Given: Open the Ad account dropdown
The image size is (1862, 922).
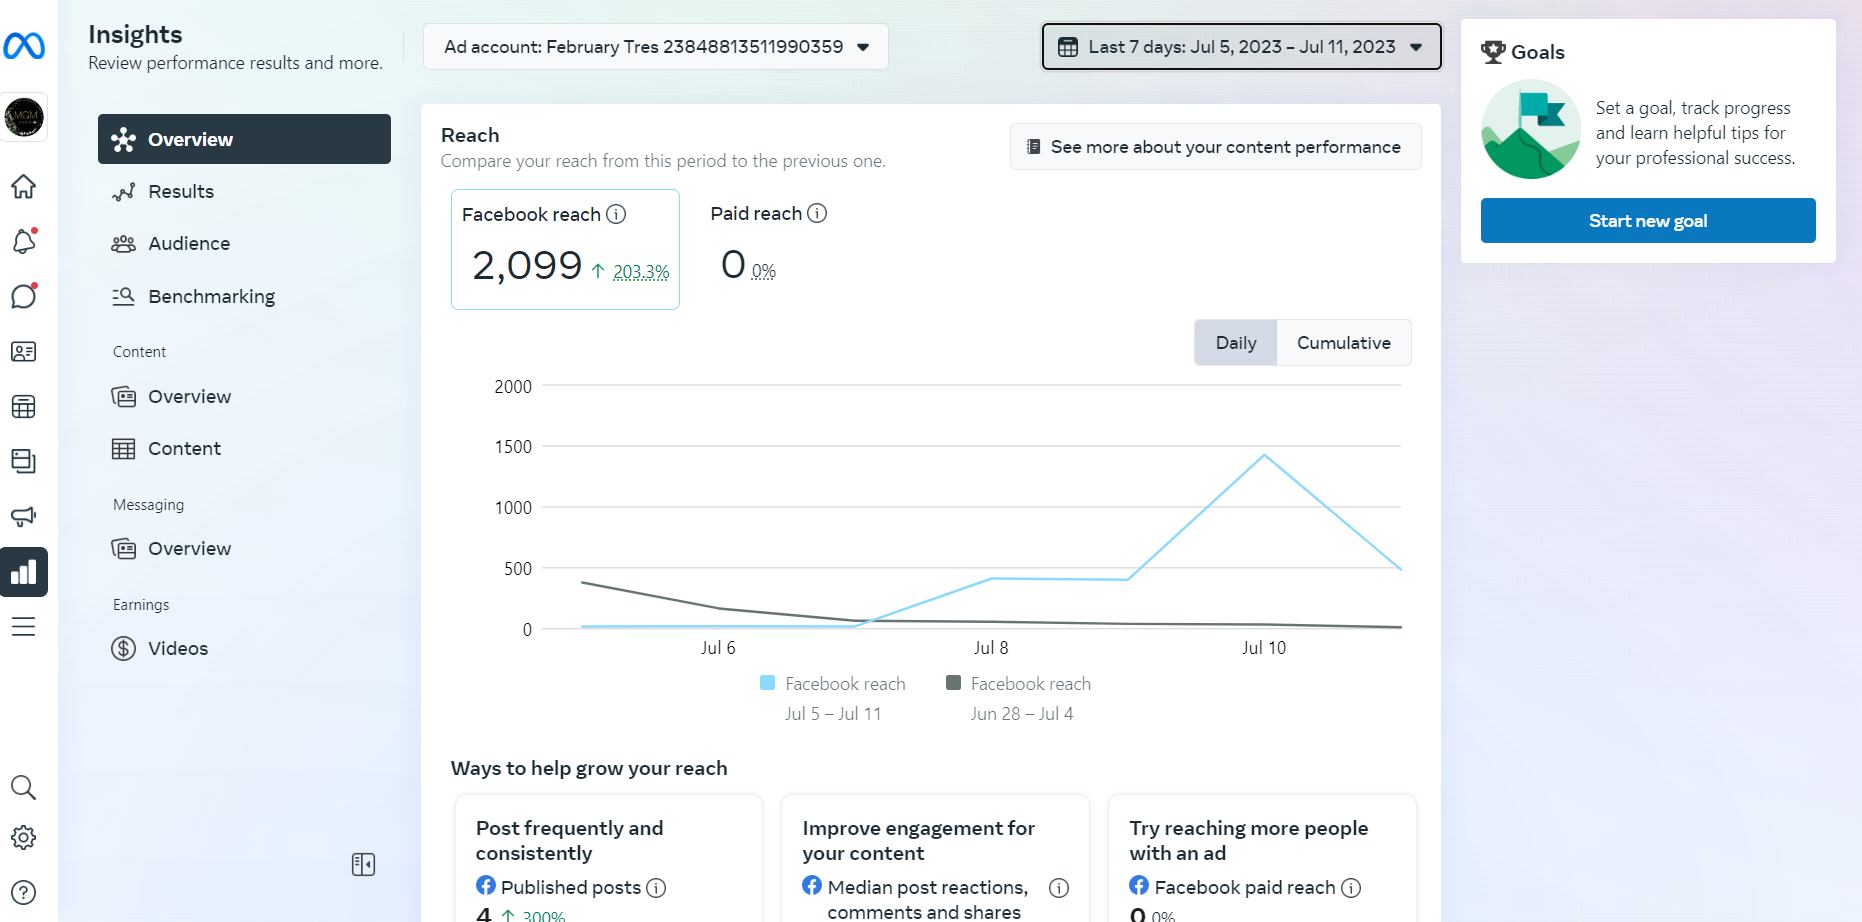Looking at the screenshot, I should (x=655, y=47).
